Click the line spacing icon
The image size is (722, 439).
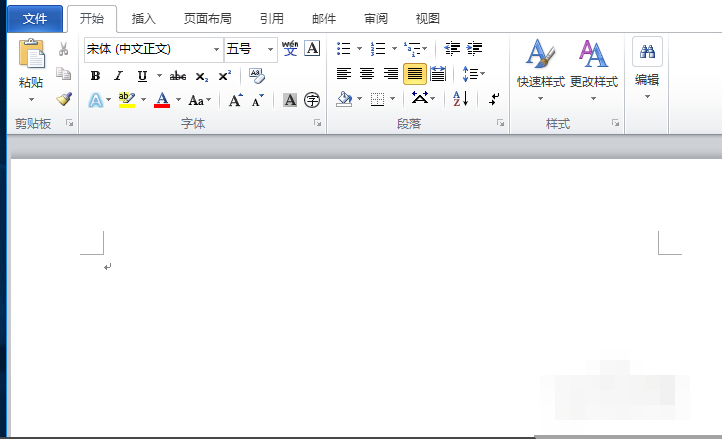tap(471, 74)
